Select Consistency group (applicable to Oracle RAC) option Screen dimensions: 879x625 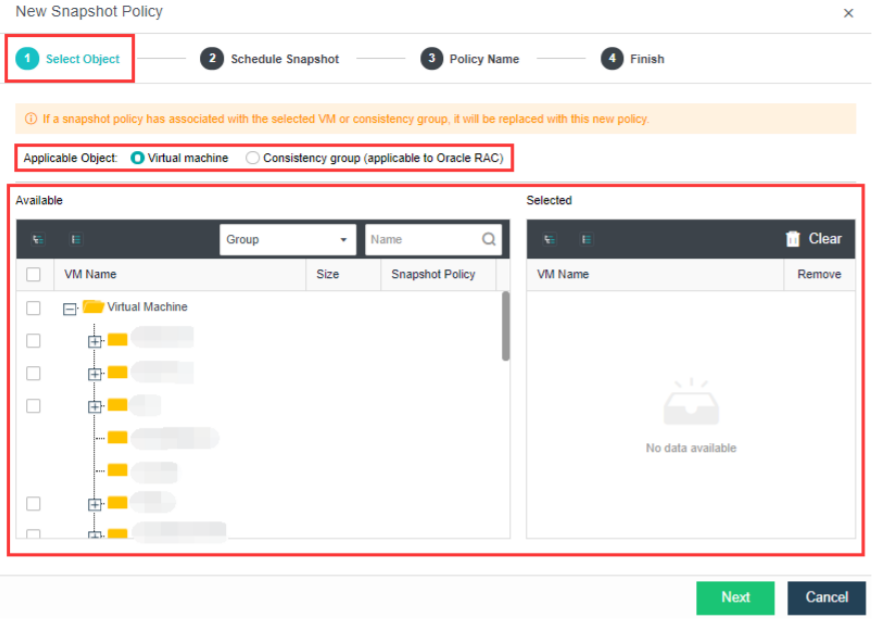[x=255, y=159]
